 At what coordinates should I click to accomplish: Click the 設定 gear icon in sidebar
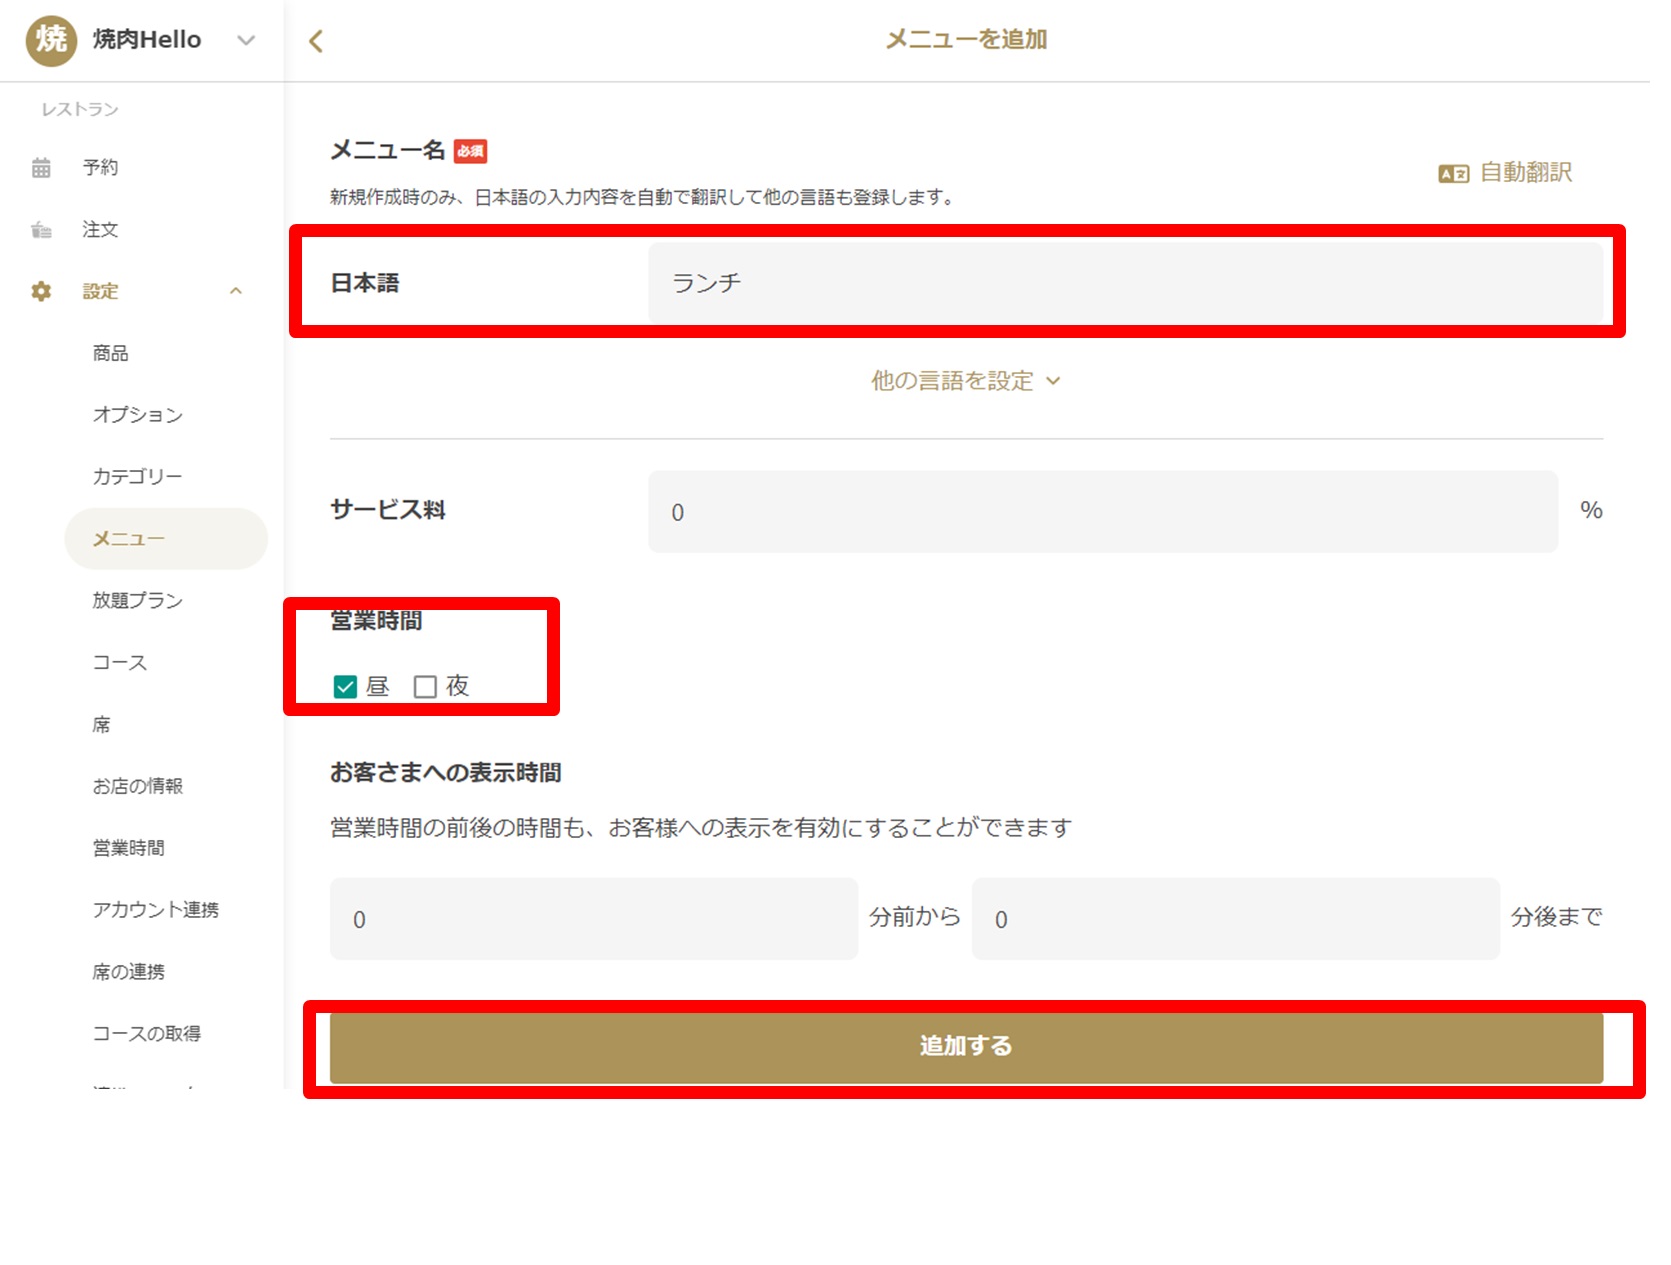pos(41,291)
